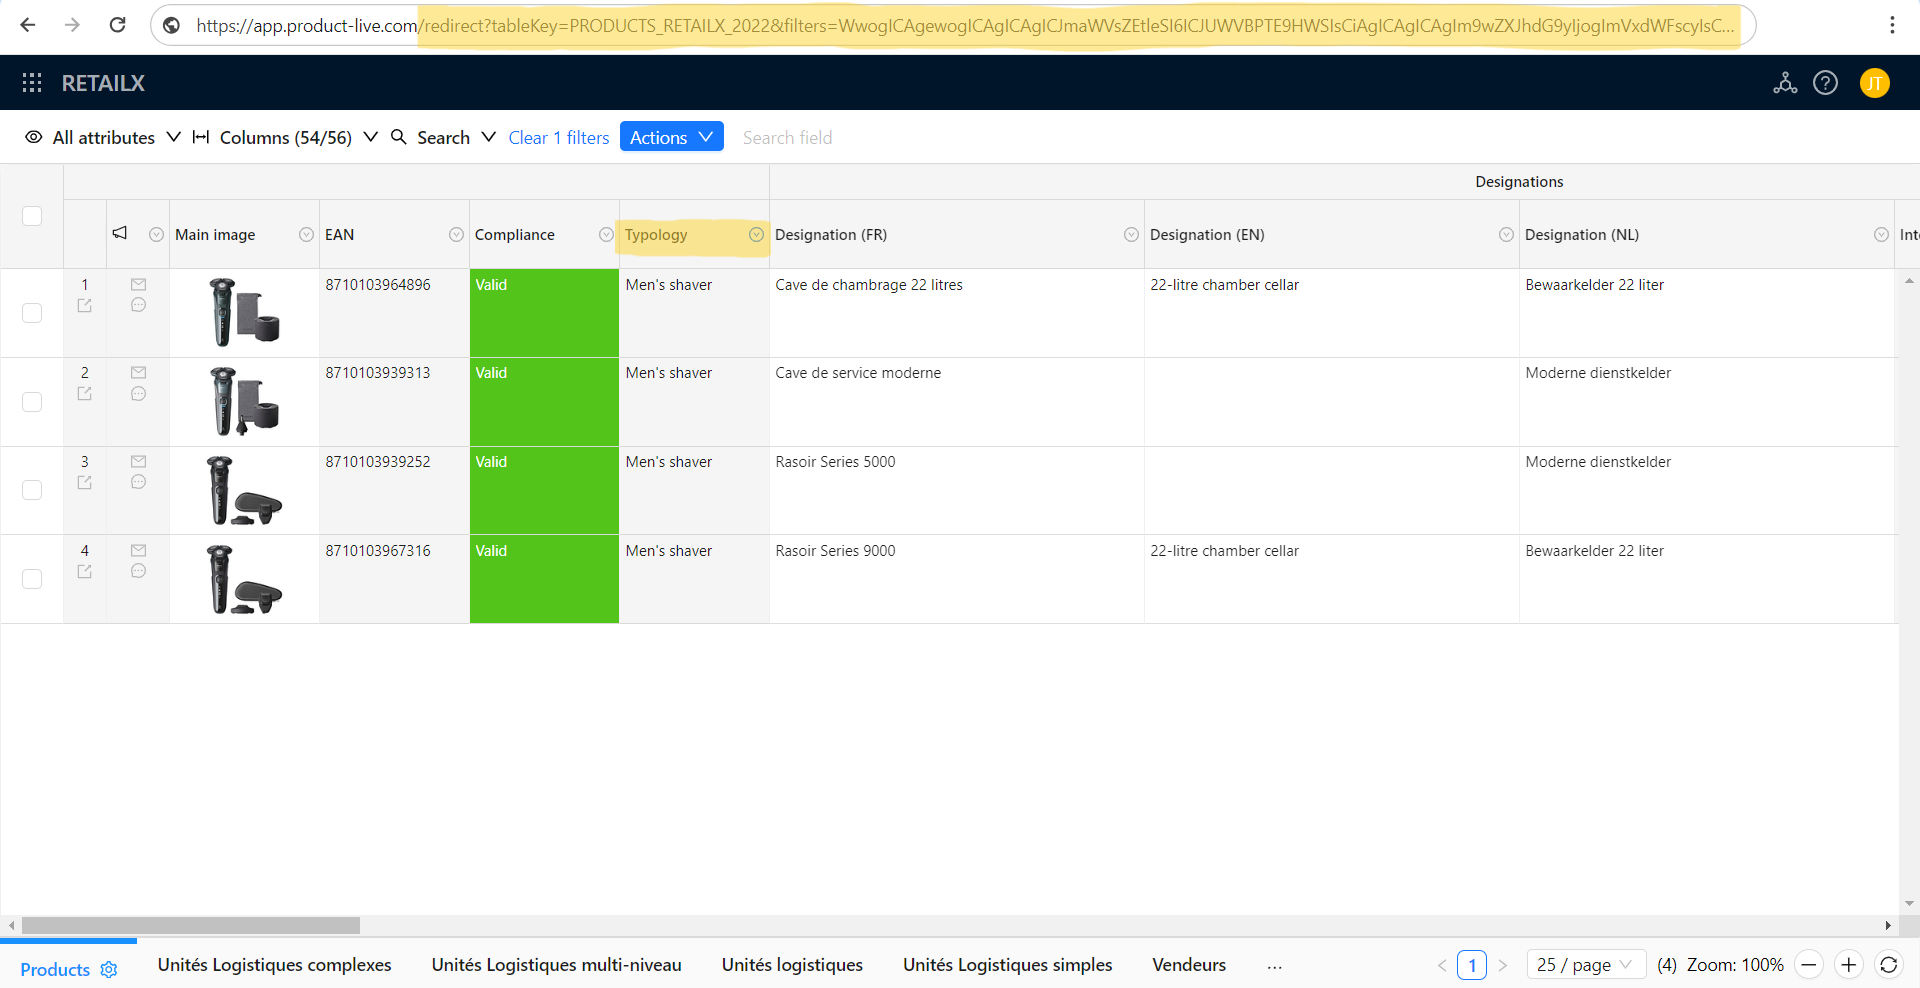This screenshot has width=1920, height=988.
Task: Switch to Unités Logistiques complexes tab
Action: tap(274, 965)
